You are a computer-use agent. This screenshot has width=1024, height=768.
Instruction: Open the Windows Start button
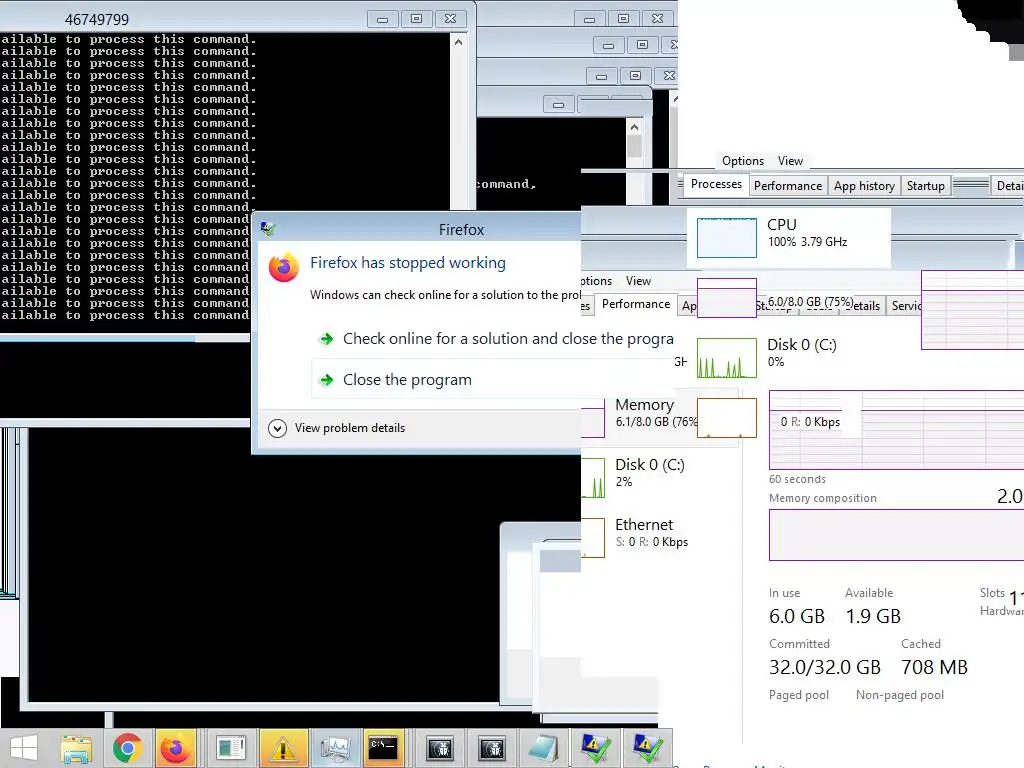coord(24,748)
